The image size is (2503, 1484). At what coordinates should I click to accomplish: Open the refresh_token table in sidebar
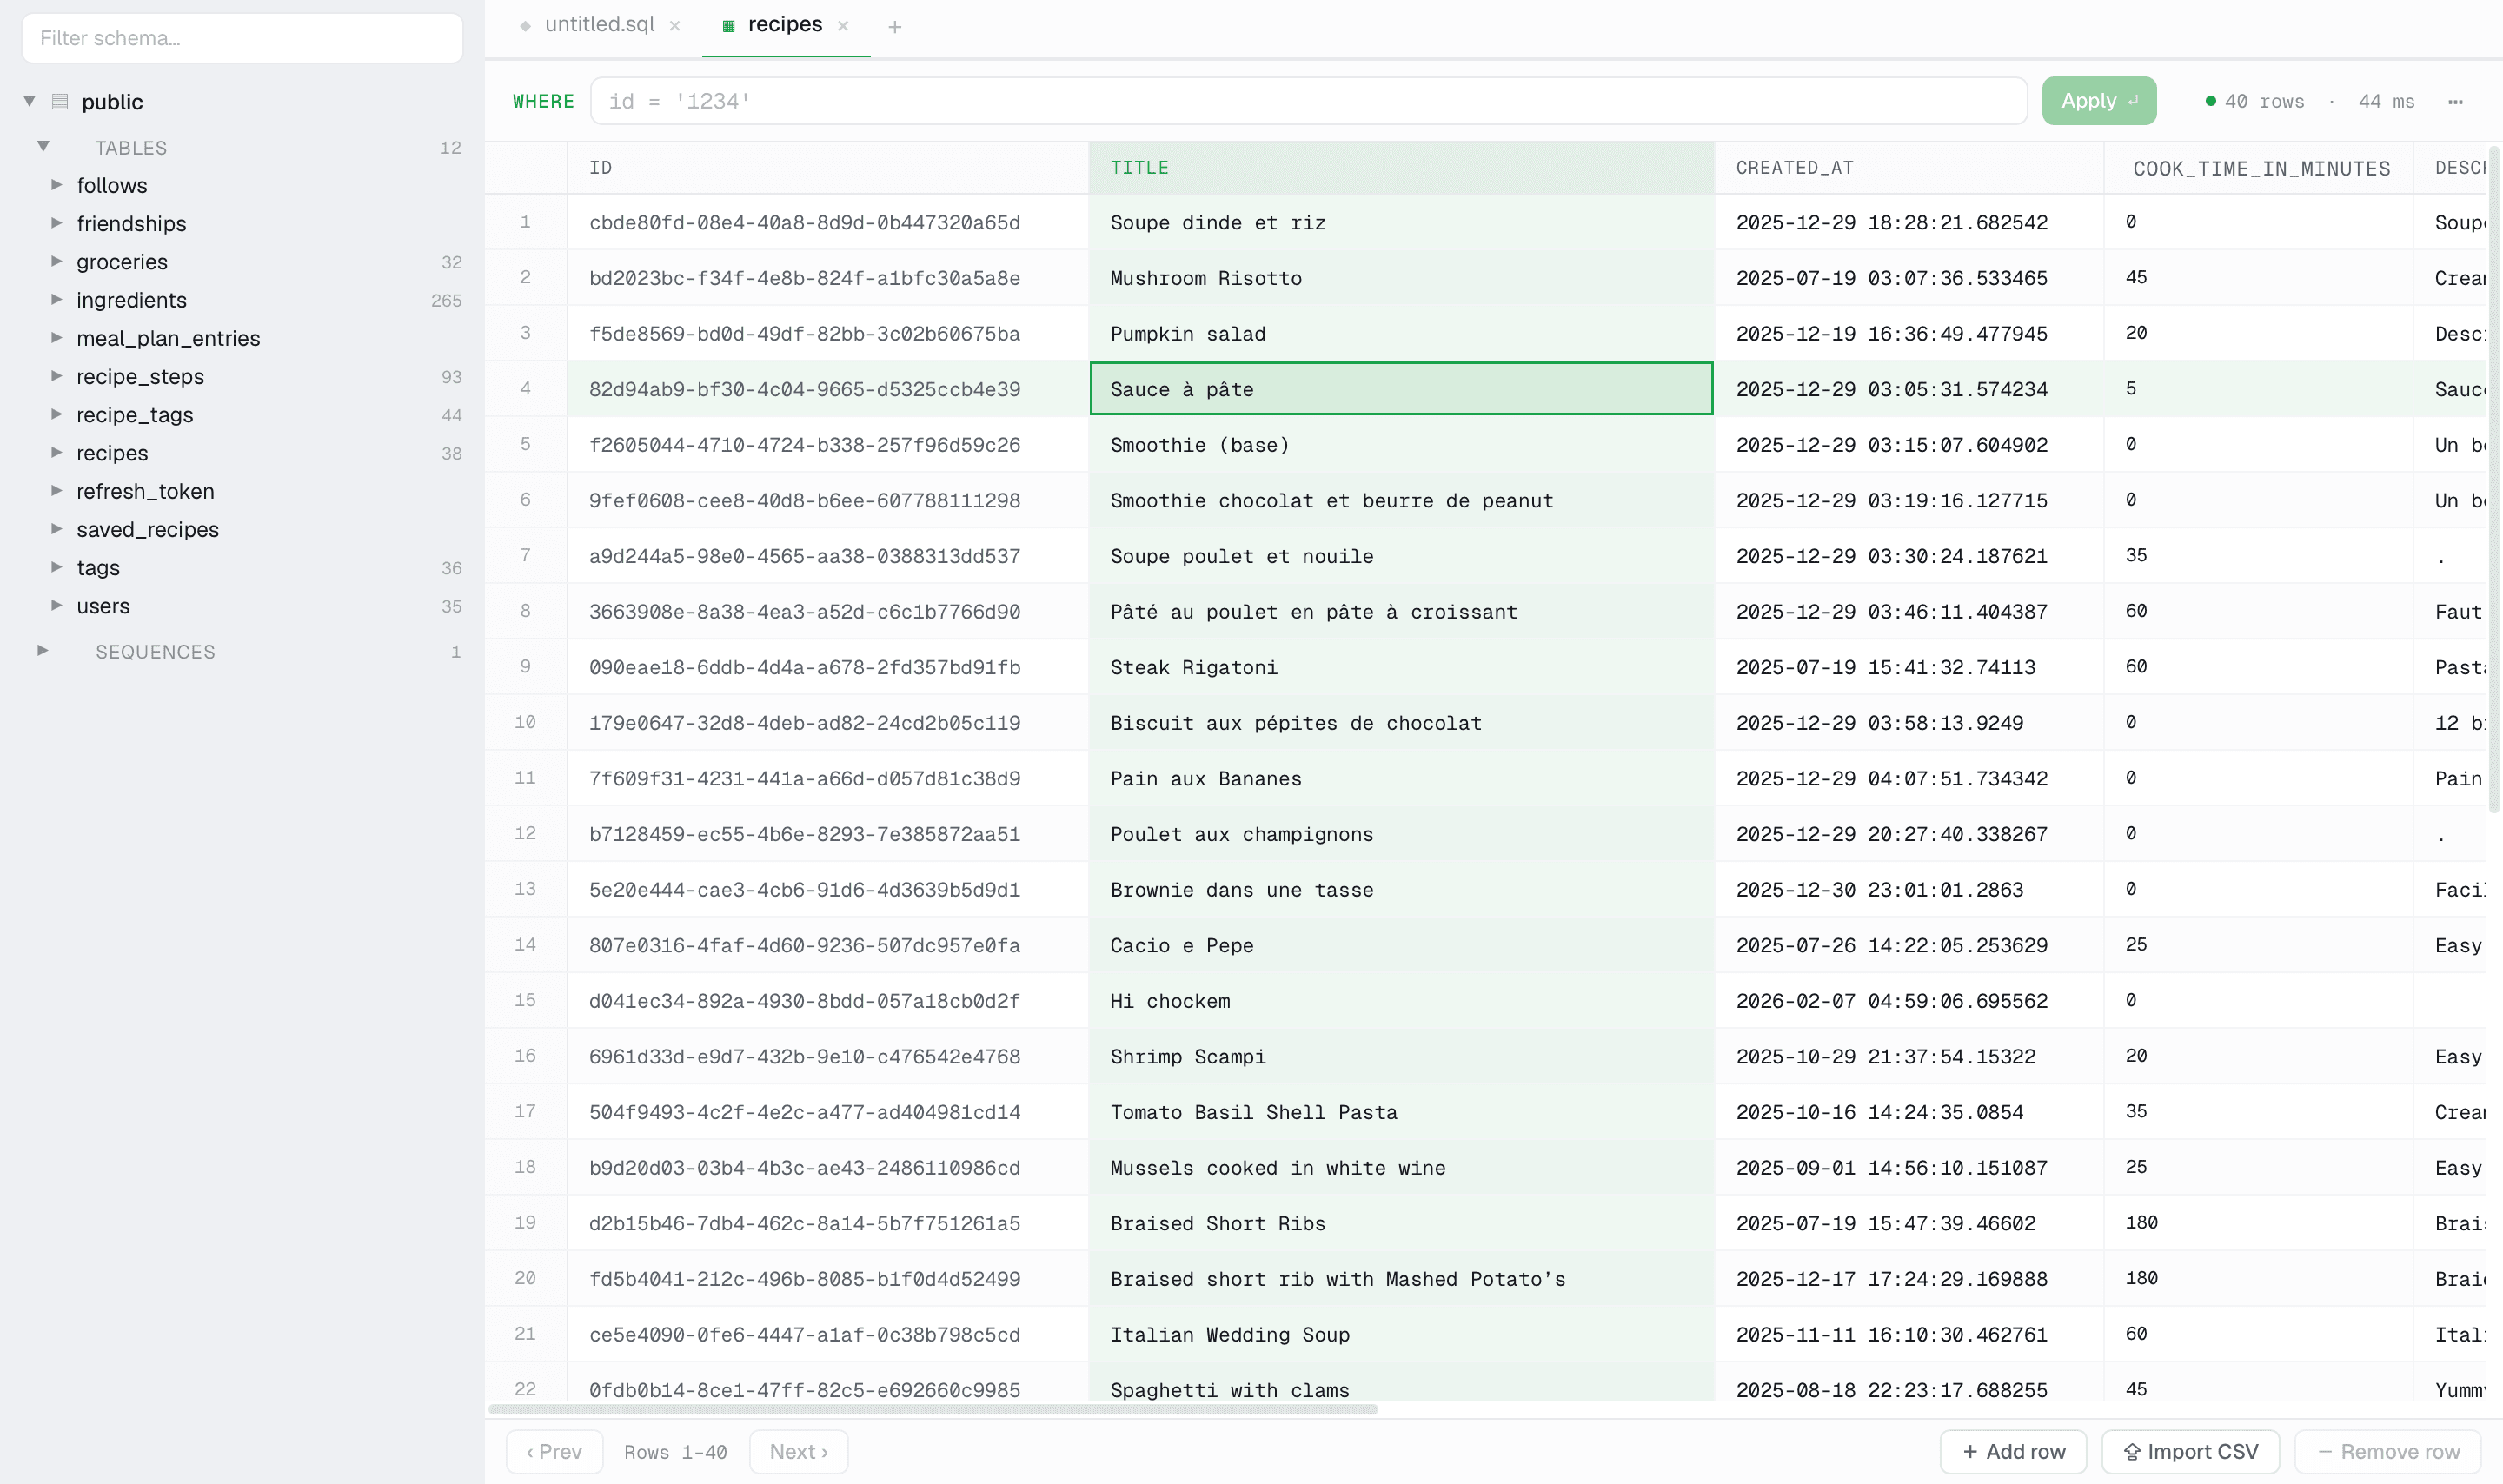coord(145,491)
